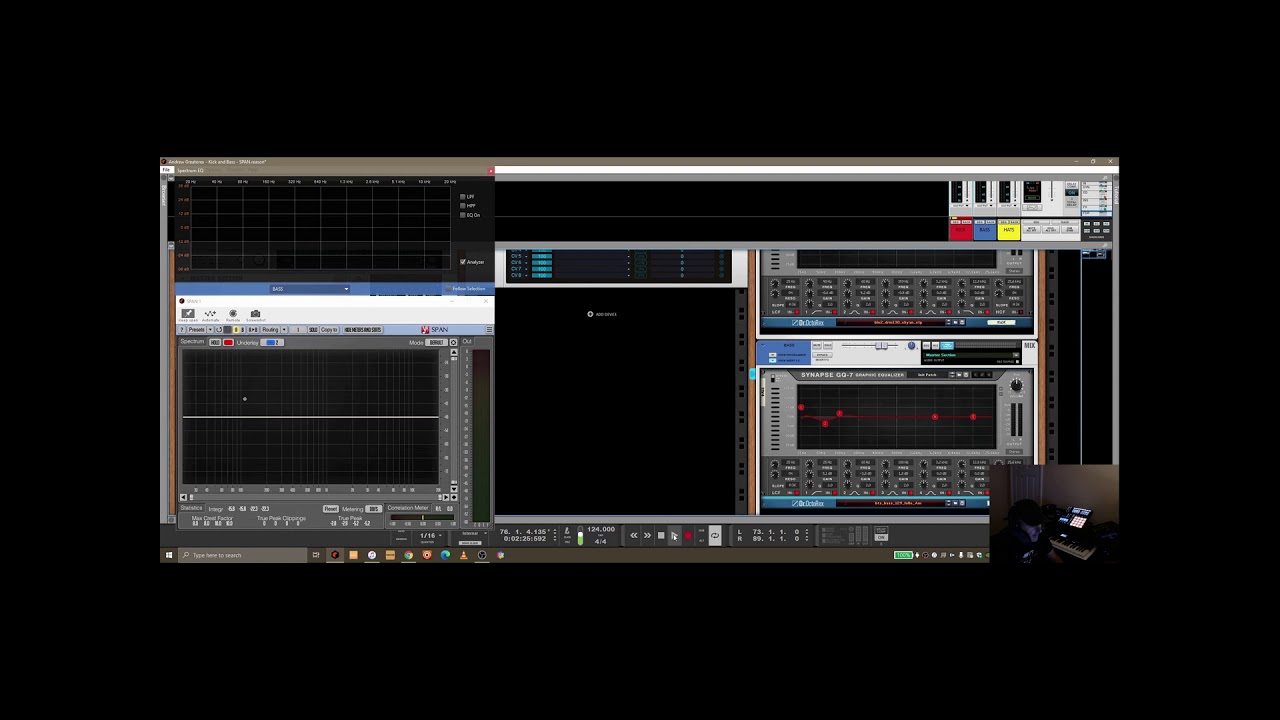Open the Mode DEFAULT selector in SPAN
Viewport: 1280px width, 720px height.
pyautogui.click(x=436, y=343)
